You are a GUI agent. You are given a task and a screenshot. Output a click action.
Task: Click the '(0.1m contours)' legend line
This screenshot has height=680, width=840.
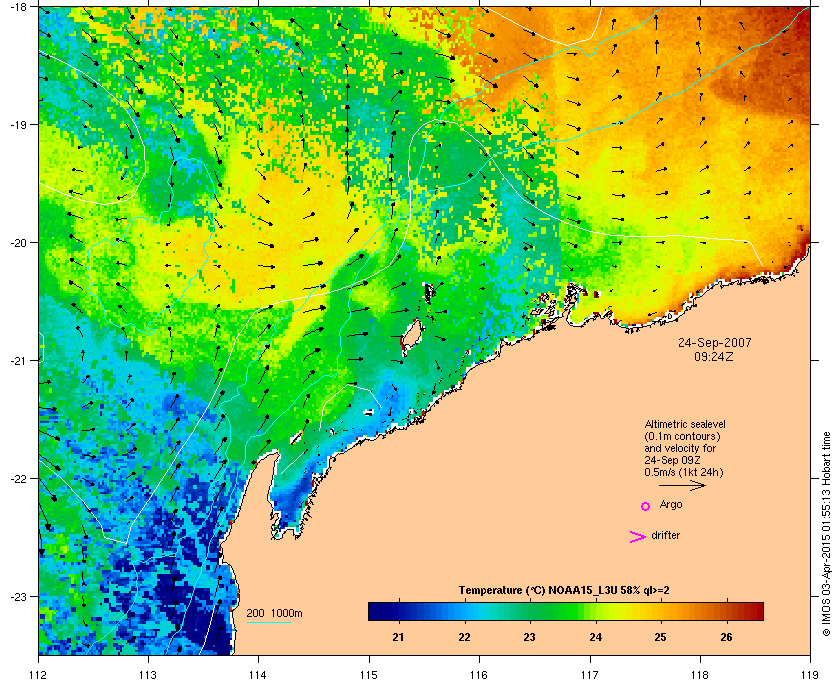(682, 436)
